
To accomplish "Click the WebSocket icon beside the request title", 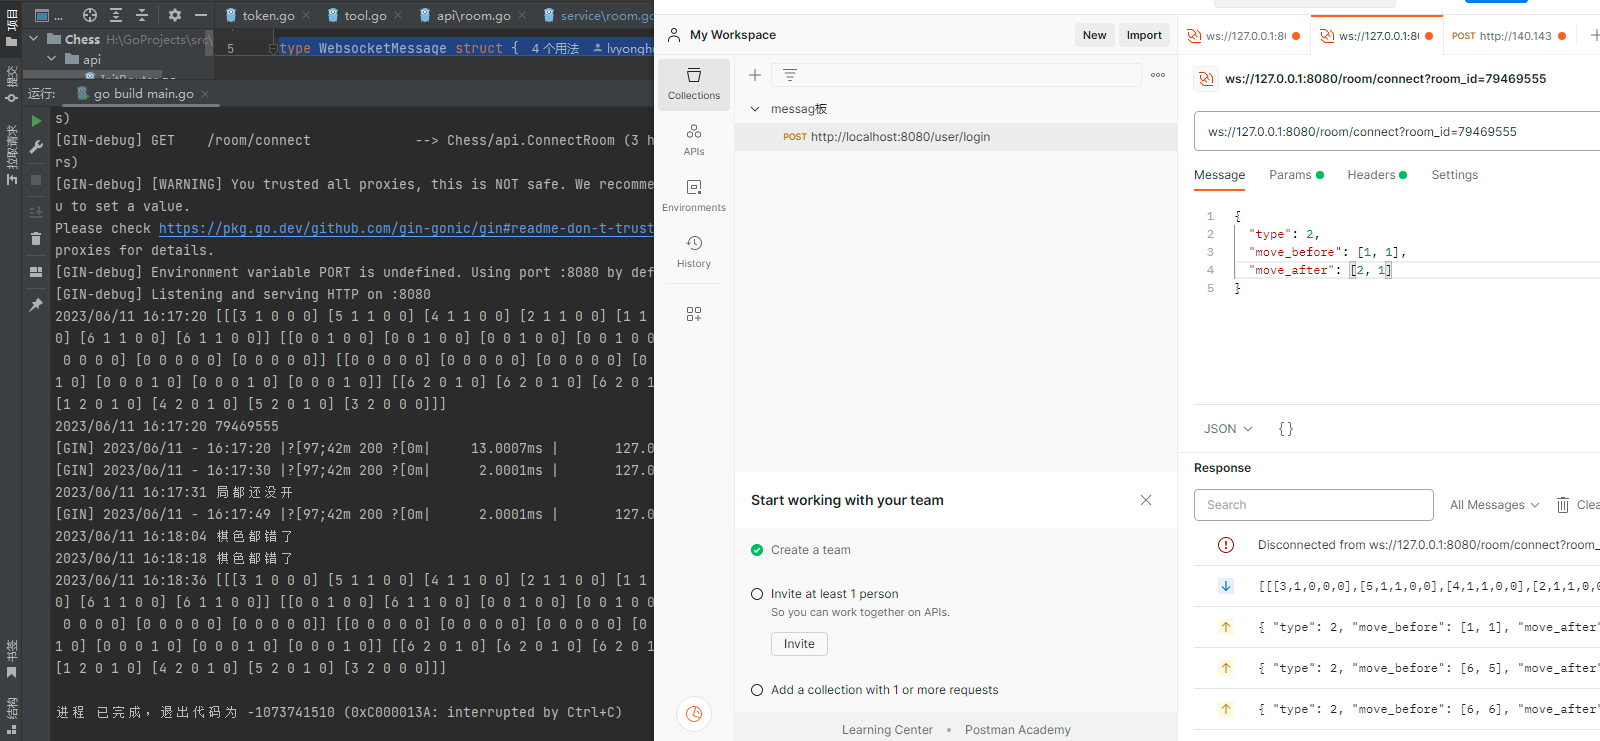I will 1207,79.
